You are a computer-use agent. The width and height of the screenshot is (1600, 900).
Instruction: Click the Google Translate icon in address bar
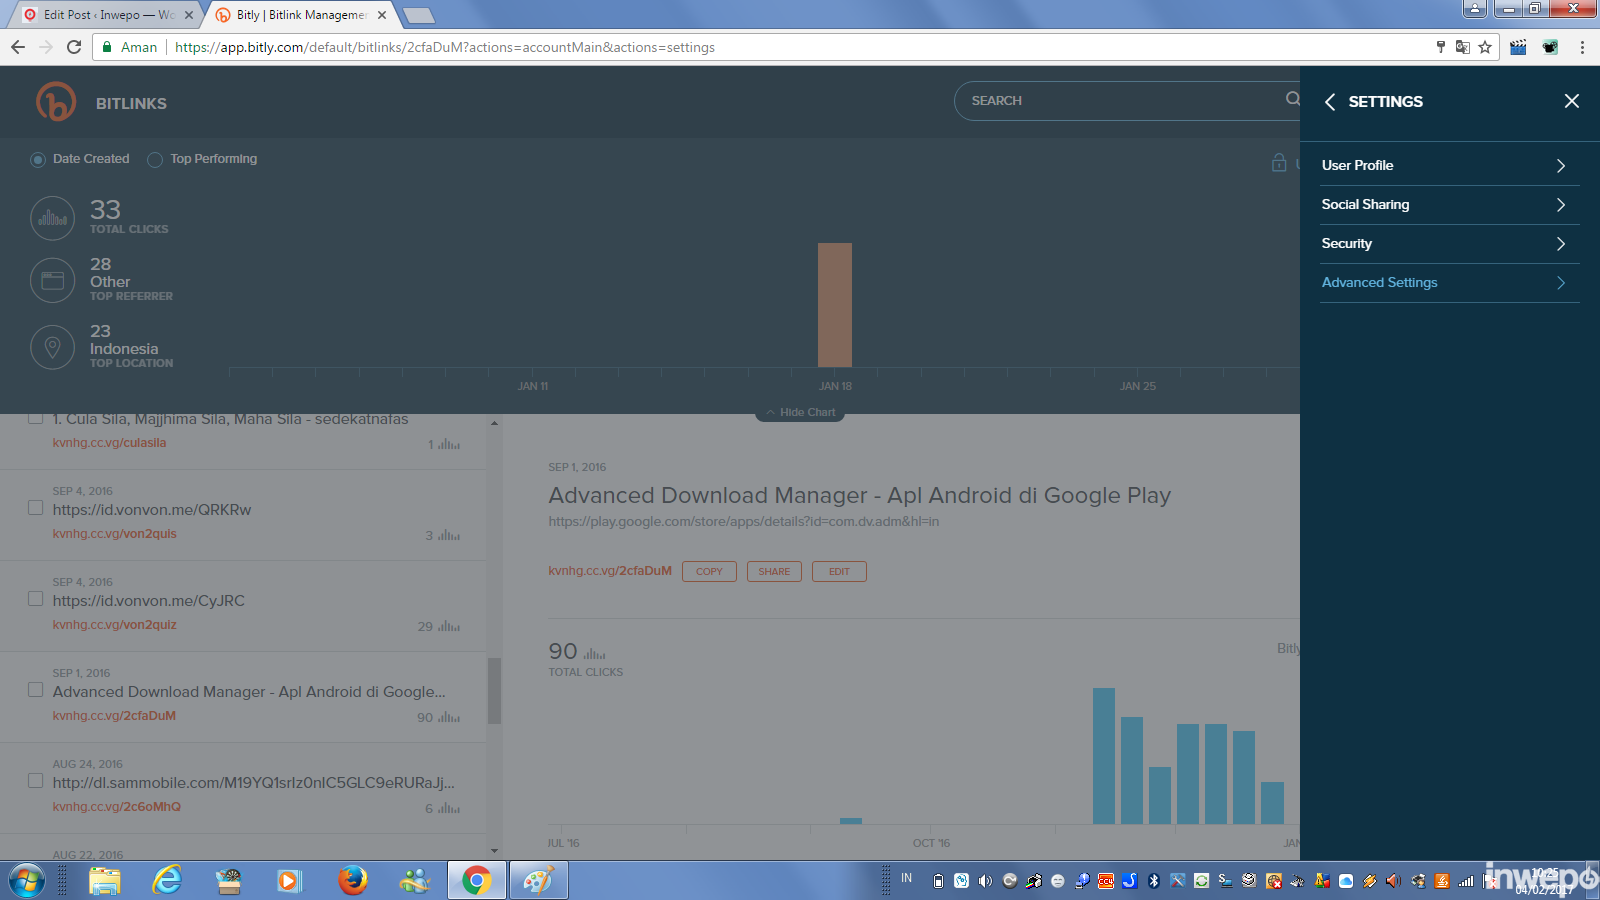click(x=1463, y=47)
